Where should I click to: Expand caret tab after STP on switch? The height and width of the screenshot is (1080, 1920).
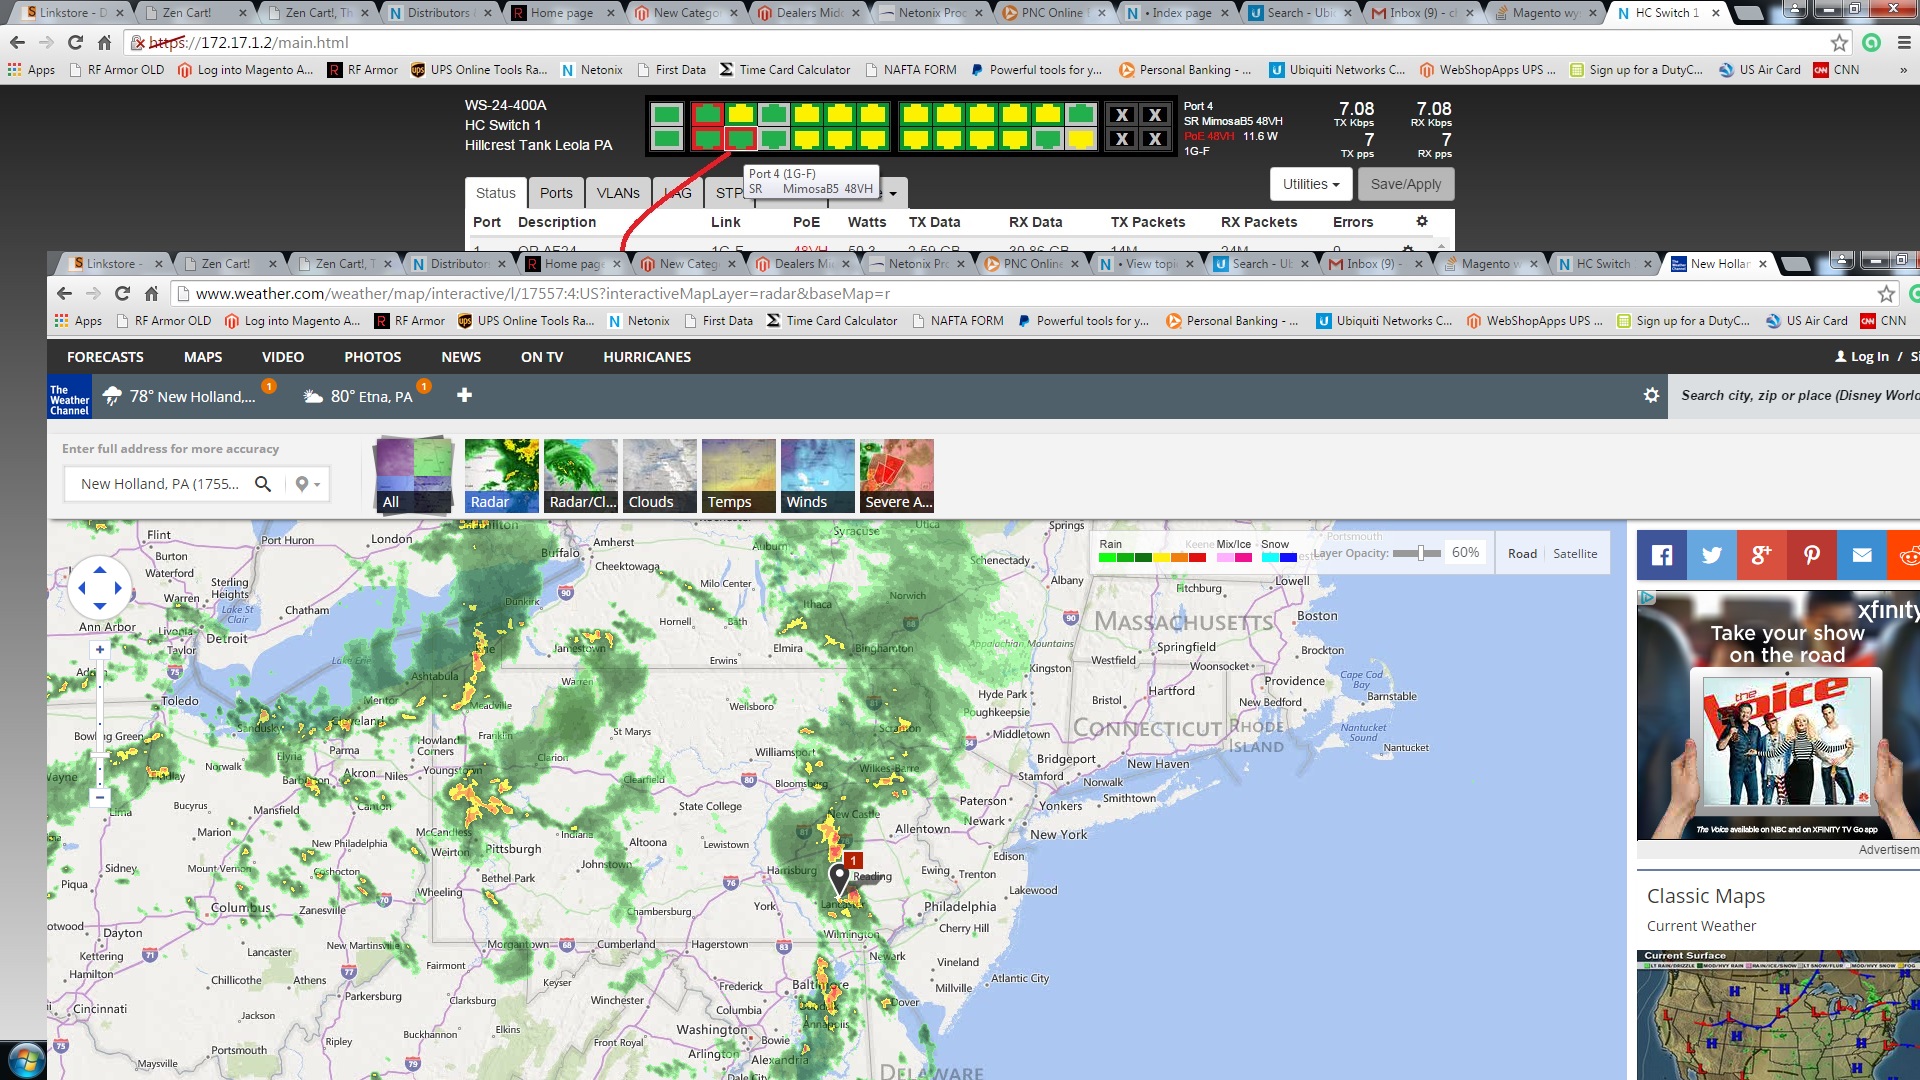[893, 194]
